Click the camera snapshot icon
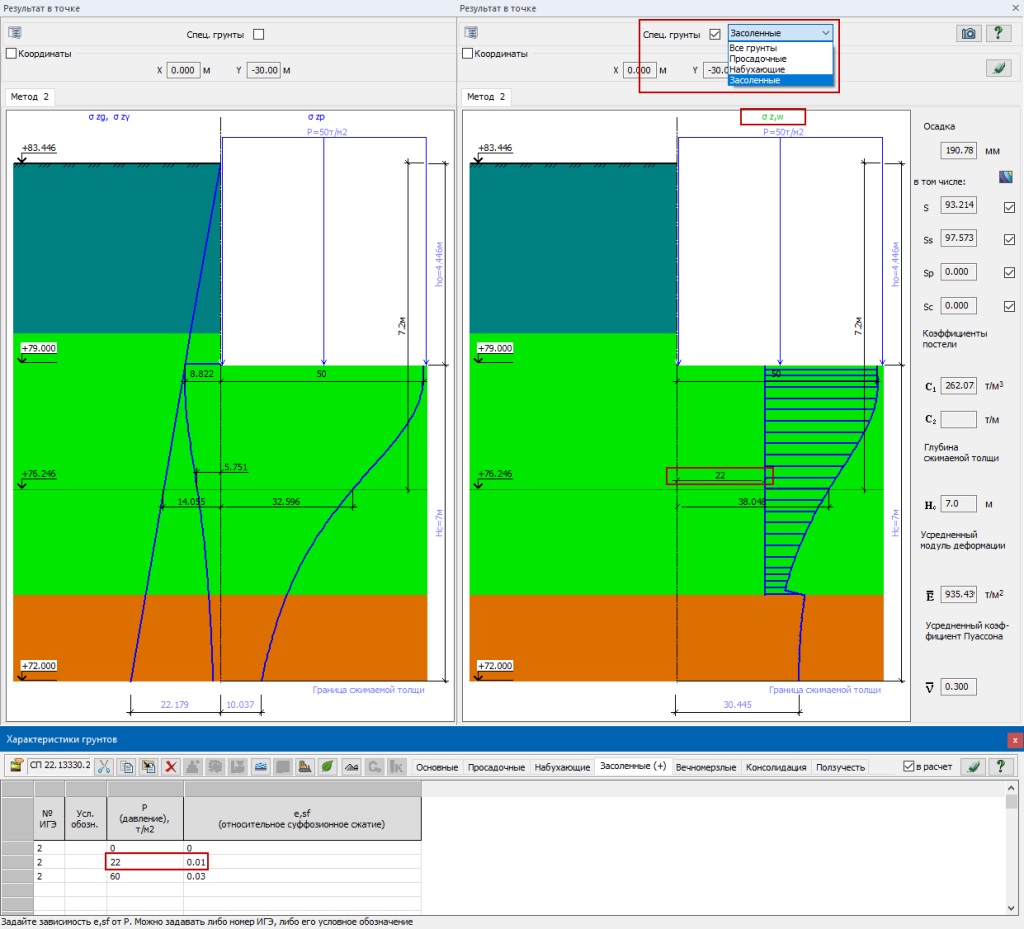Image resolution: width=1024 pixels, height=929 pixels. [x=967, y=33]
